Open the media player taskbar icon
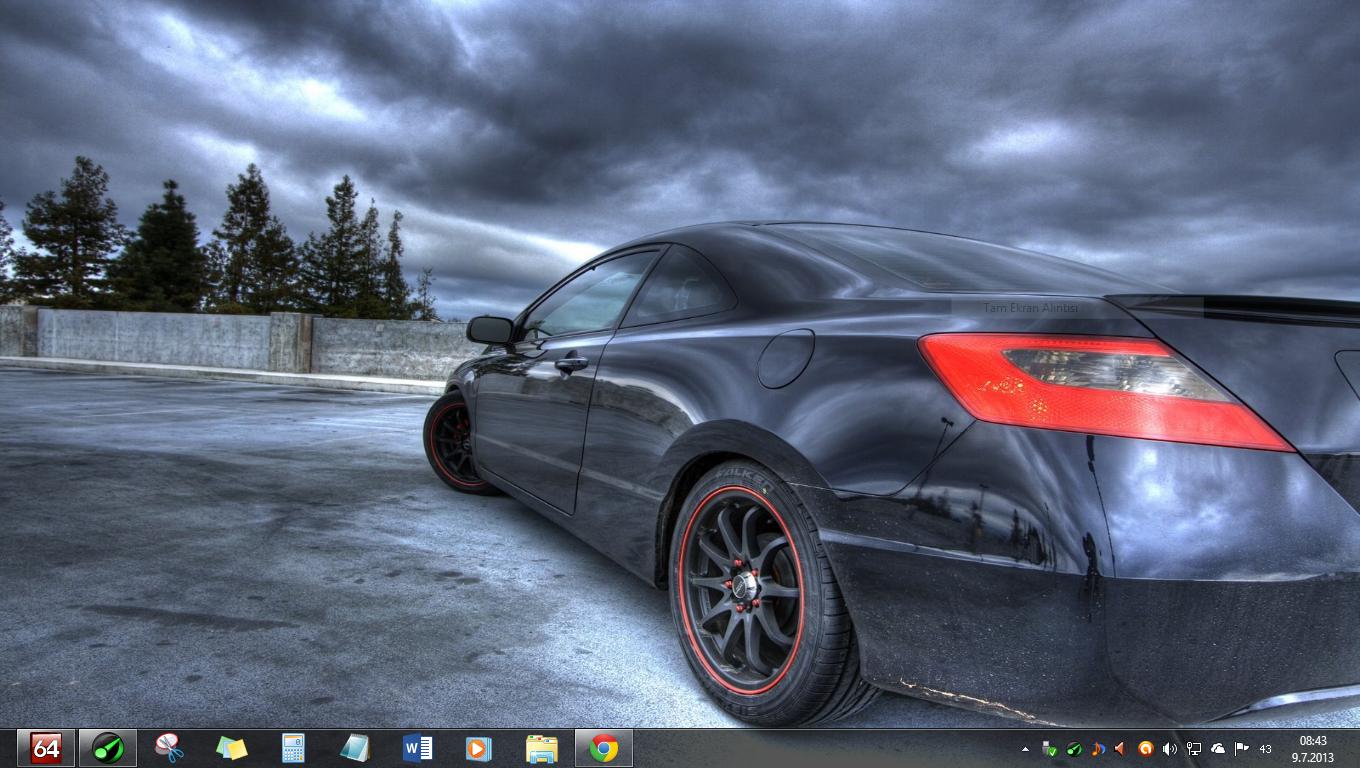This screenshot has height=768, width=1360. pyautogui.click(x=479, y=748)
